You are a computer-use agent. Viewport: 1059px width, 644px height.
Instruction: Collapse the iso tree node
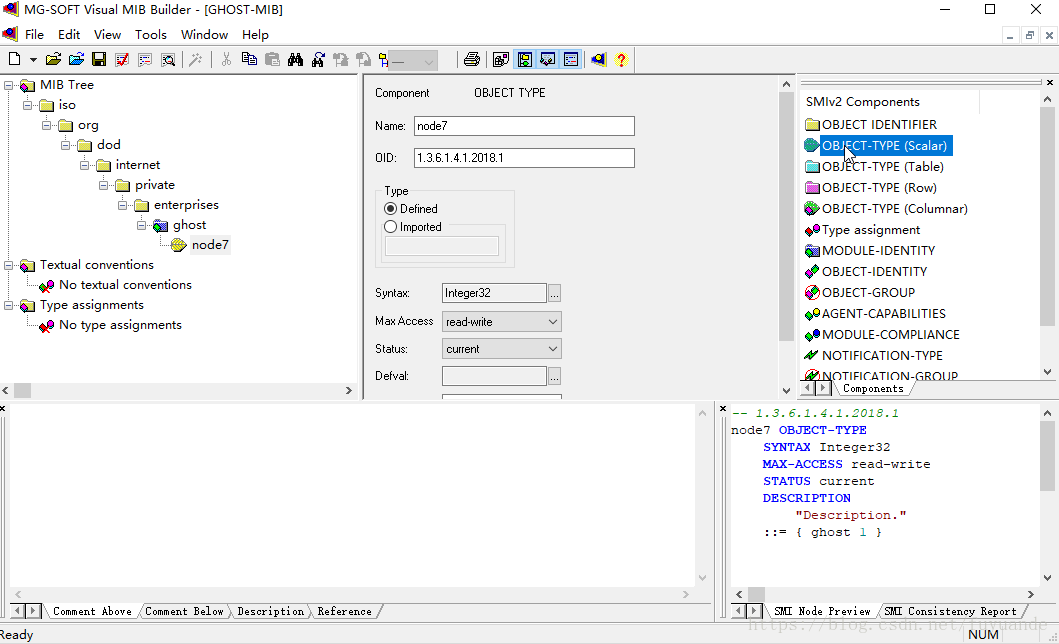(28, 105)
